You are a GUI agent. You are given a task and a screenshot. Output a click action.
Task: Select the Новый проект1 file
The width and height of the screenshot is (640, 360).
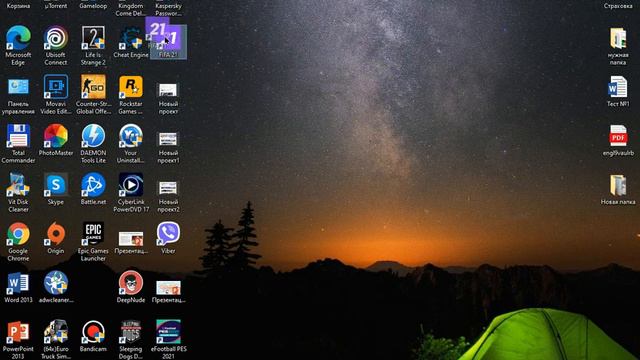click(x=168, y=147)
